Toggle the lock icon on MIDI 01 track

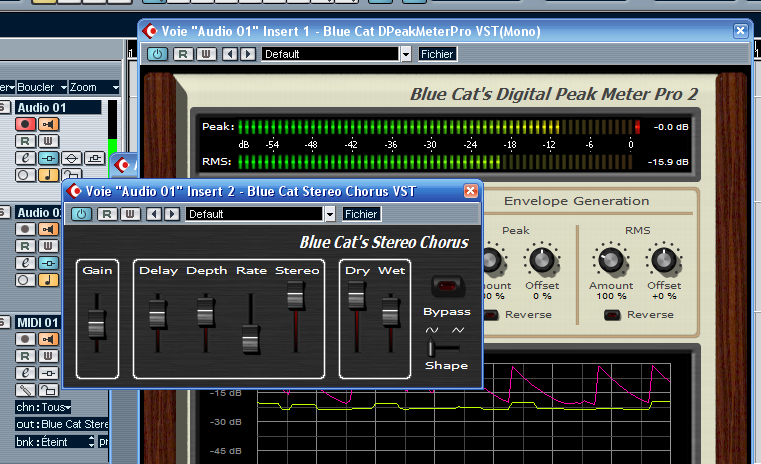point(49,390)
